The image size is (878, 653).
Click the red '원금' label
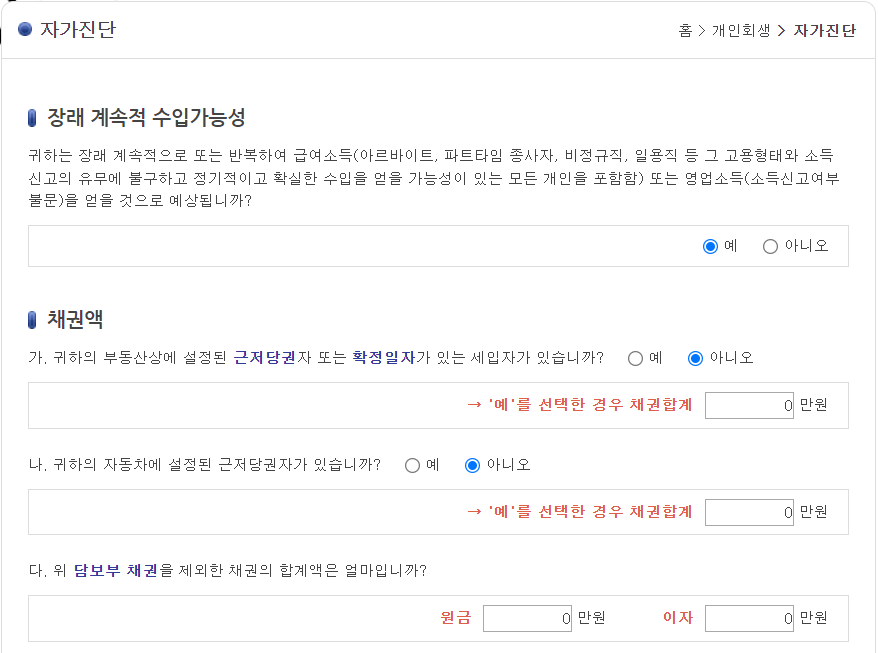point(456,618)
